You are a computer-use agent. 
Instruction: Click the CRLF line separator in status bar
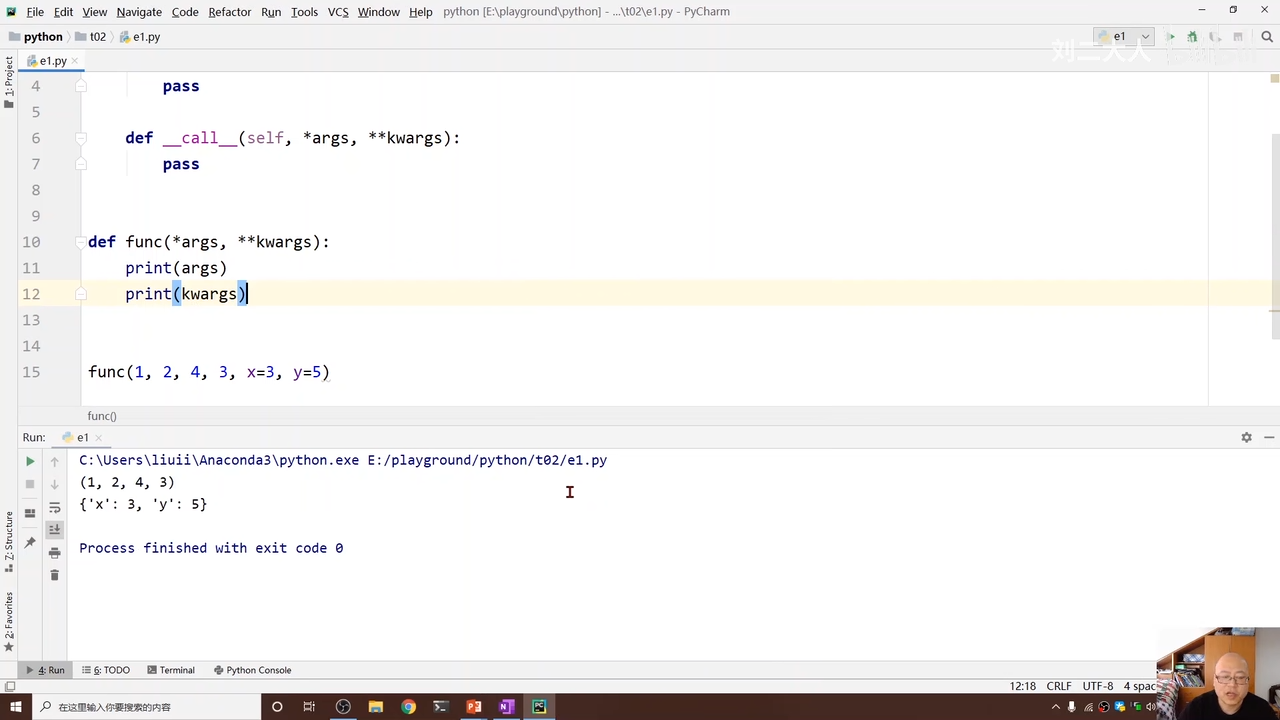click(x=1058, y=686)
